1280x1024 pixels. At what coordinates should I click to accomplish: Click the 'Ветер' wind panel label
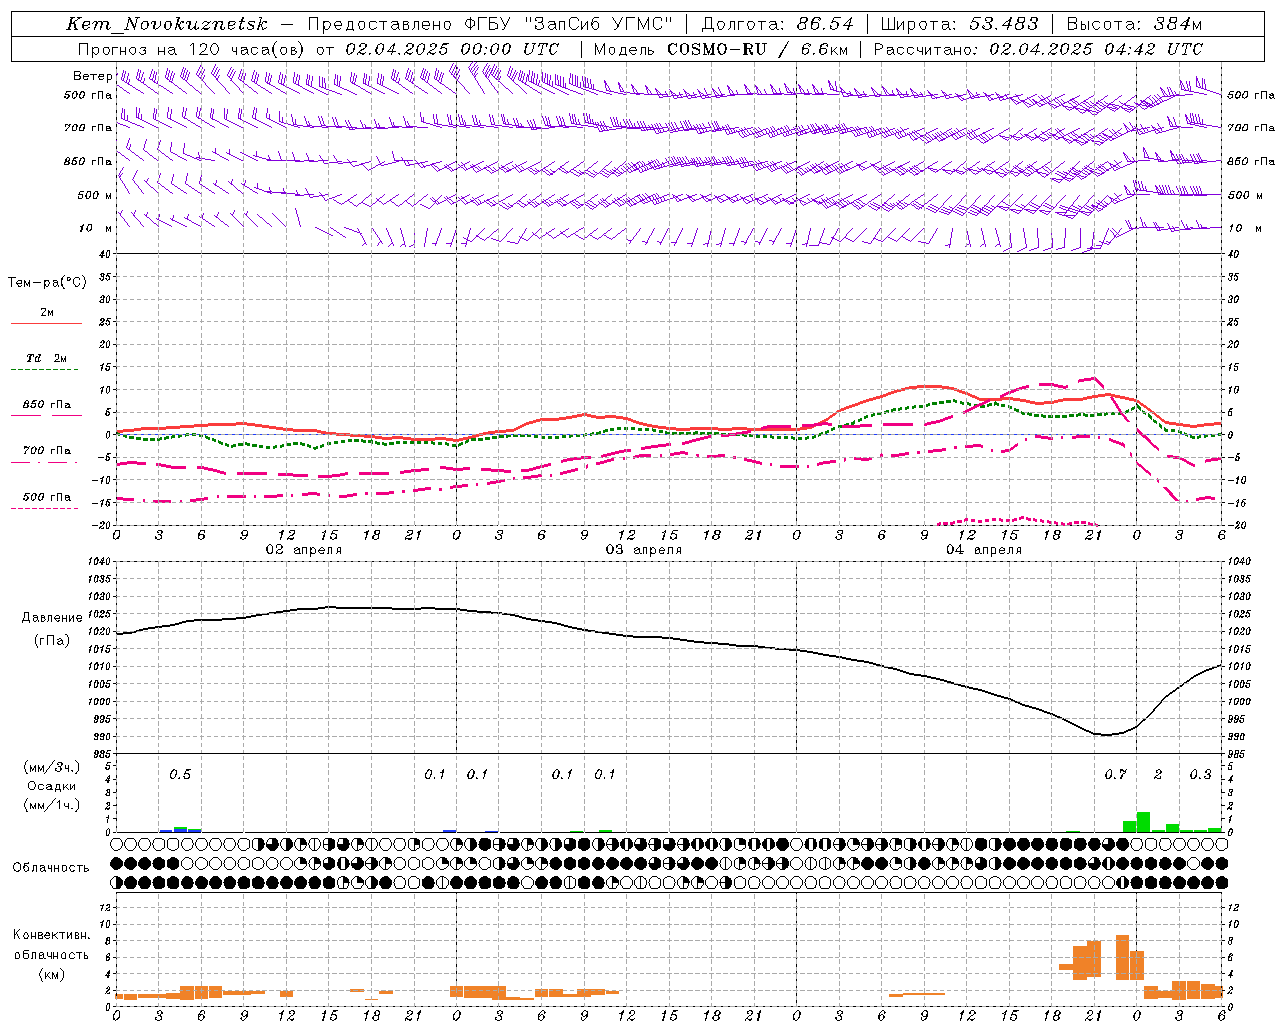pyautogui.click(x=93, y=76)
